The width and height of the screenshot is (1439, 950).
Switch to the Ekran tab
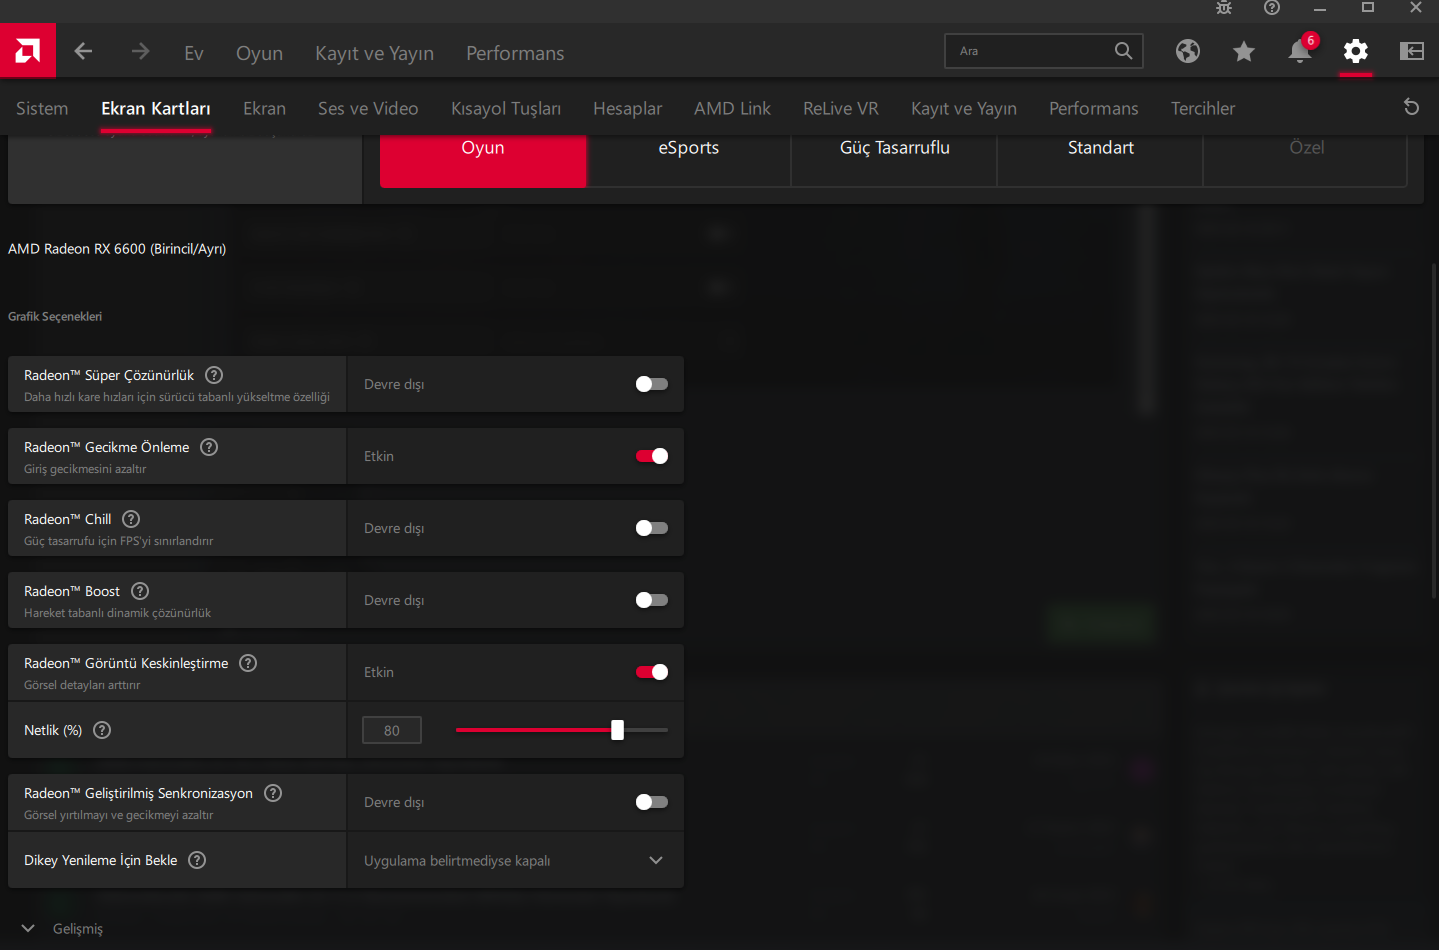point(264,108)
